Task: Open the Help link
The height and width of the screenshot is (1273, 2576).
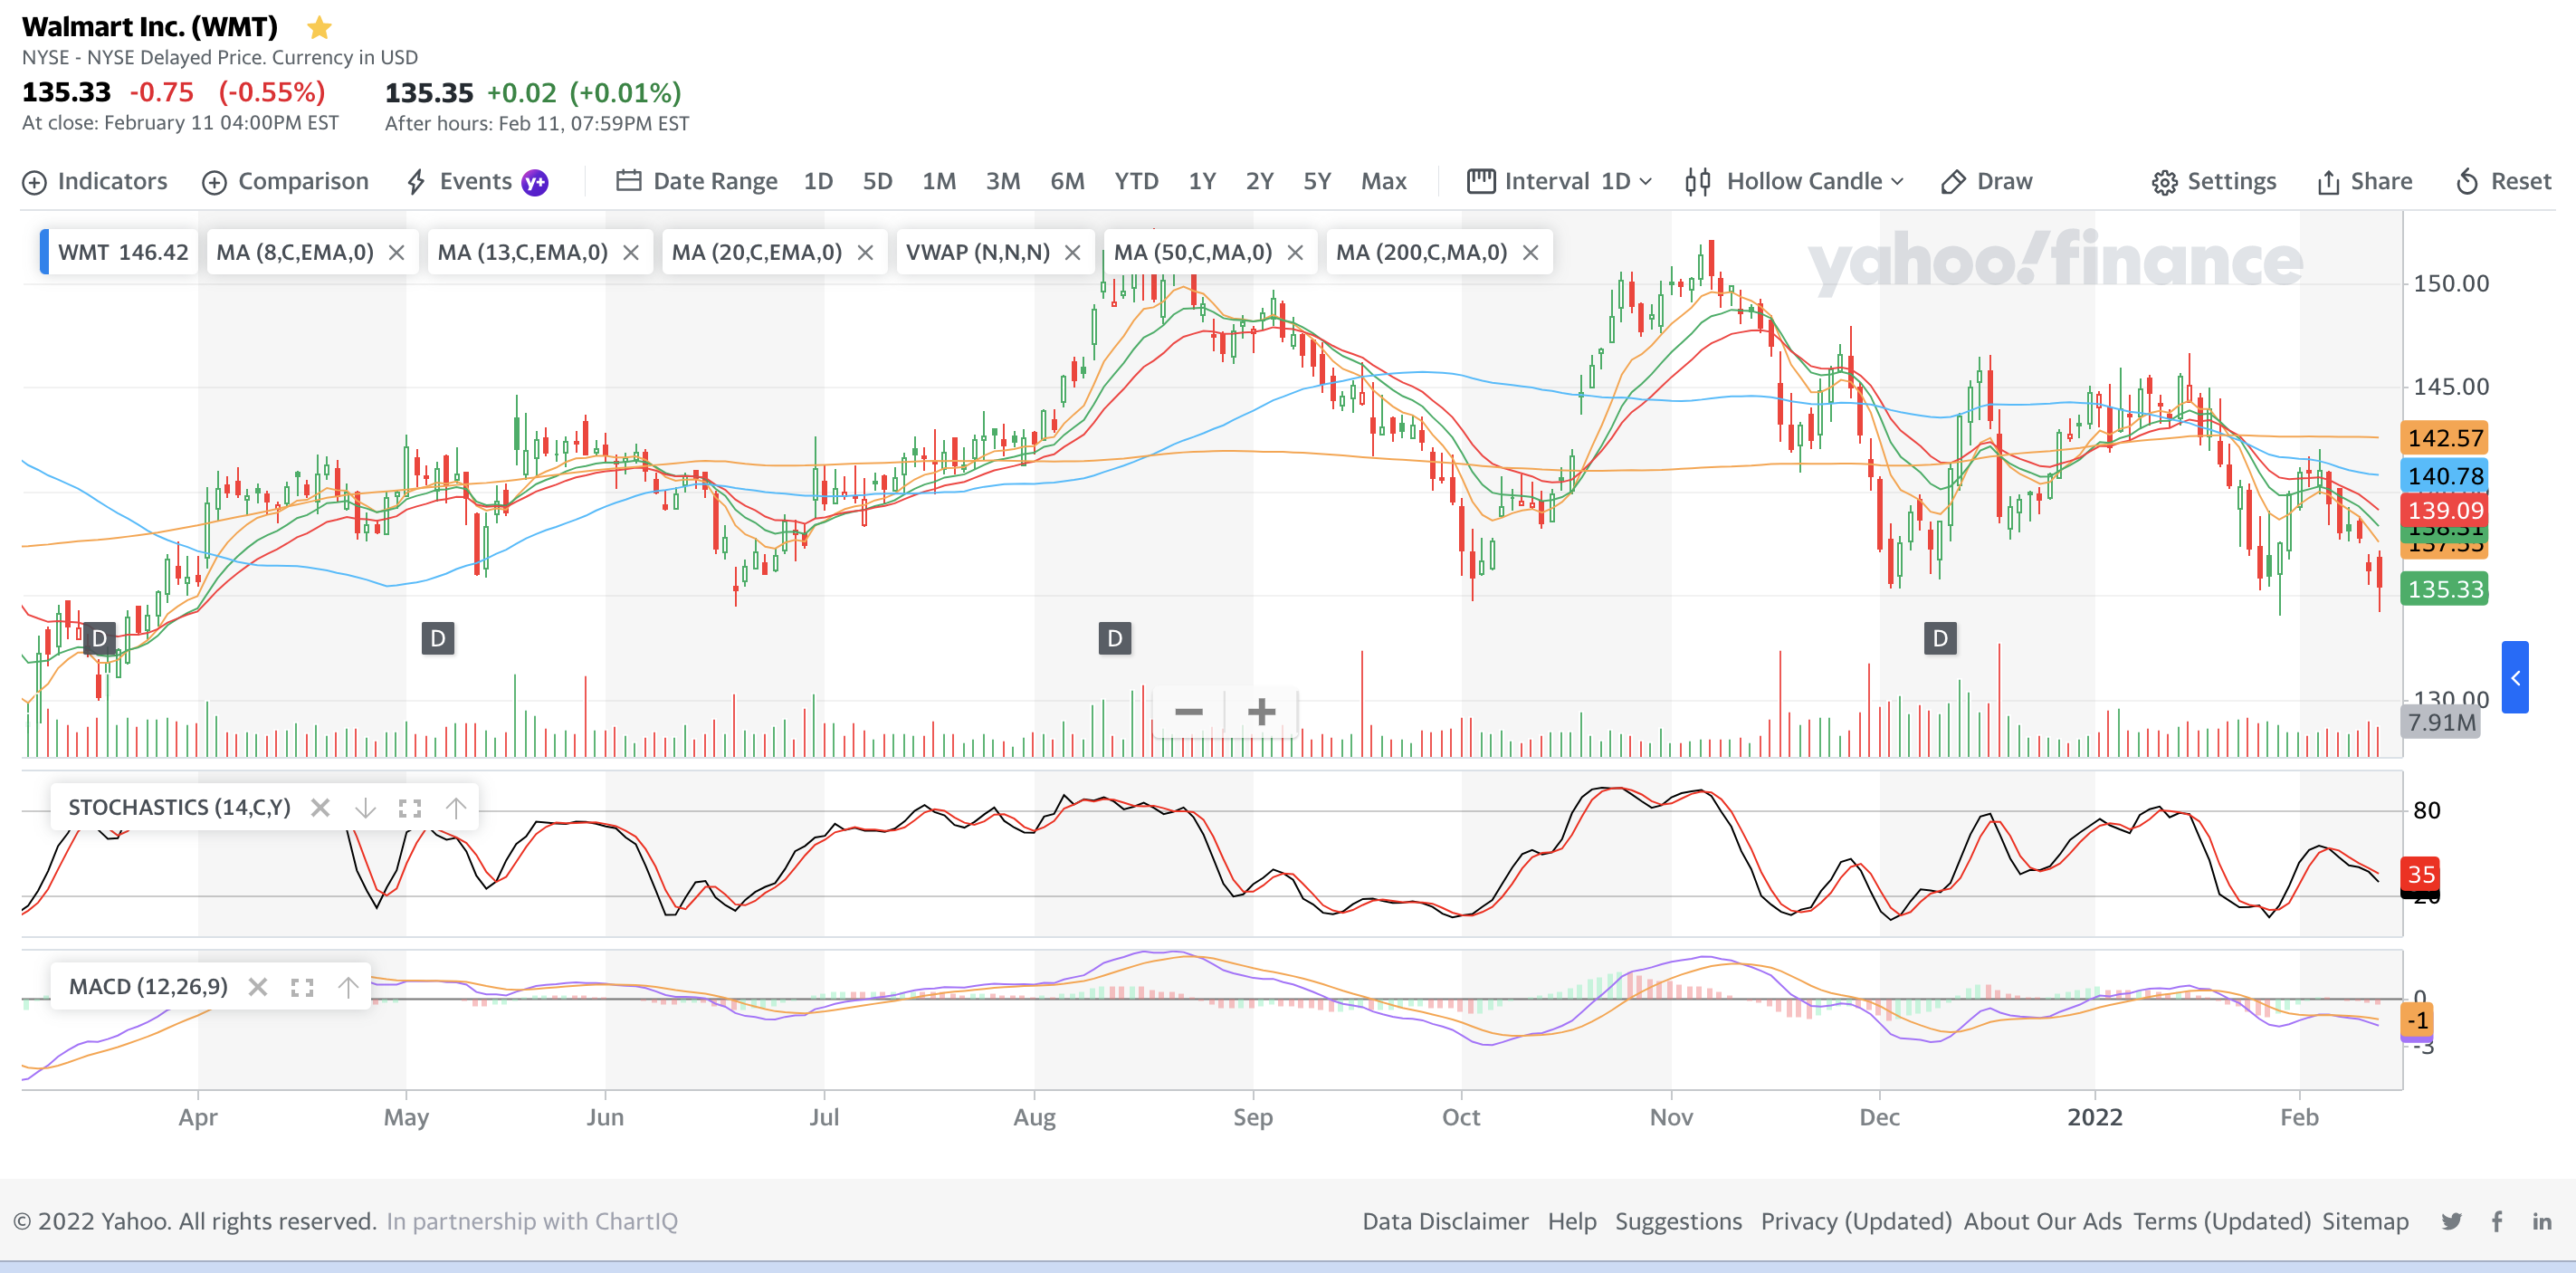Action: click(x=1572, y=1221)
